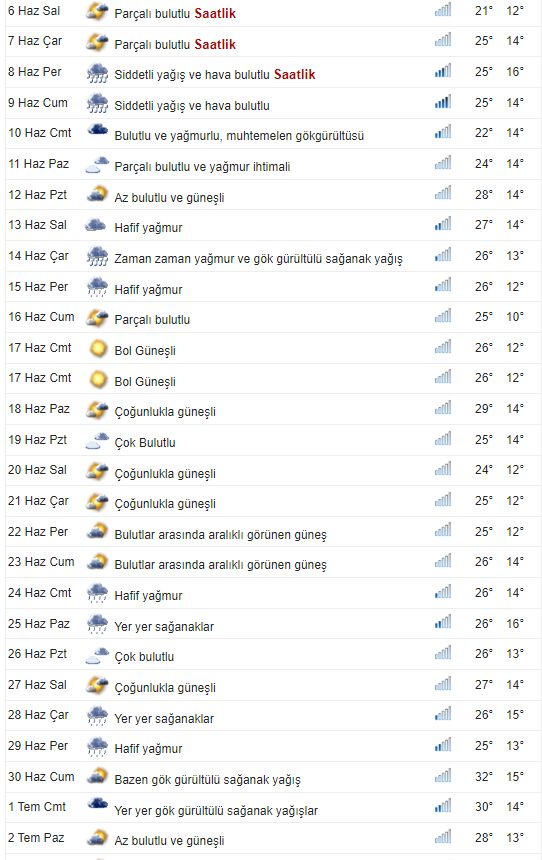542x860 pixels.
Task: Click the precipitation bars icon for 29 Haz Per
Action: click(x=443, y=745)
